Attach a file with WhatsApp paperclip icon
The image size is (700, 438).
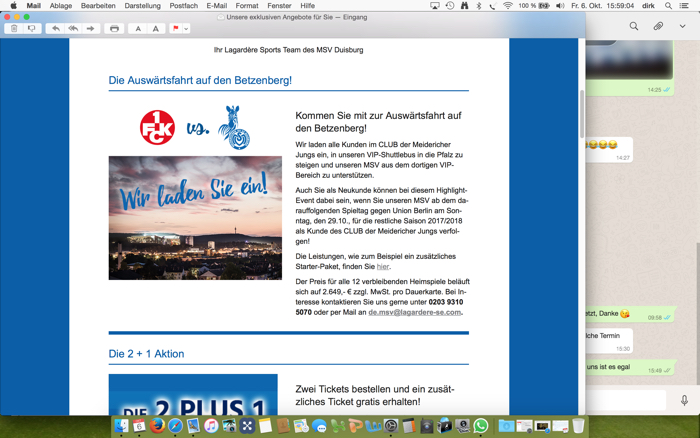coord(658,26)
